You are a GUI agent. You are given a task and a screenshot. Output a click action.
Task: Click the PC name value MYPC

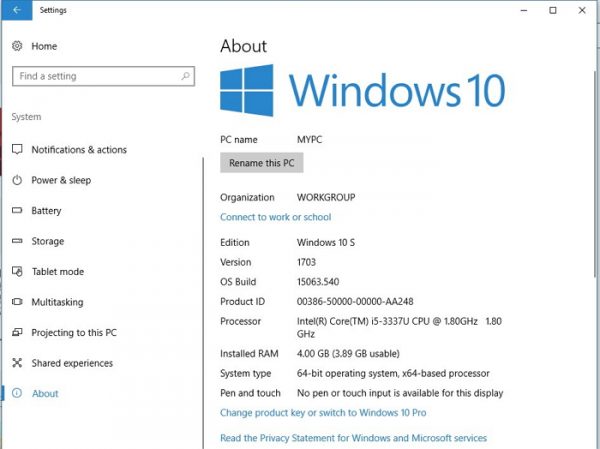tap(310, 140)
